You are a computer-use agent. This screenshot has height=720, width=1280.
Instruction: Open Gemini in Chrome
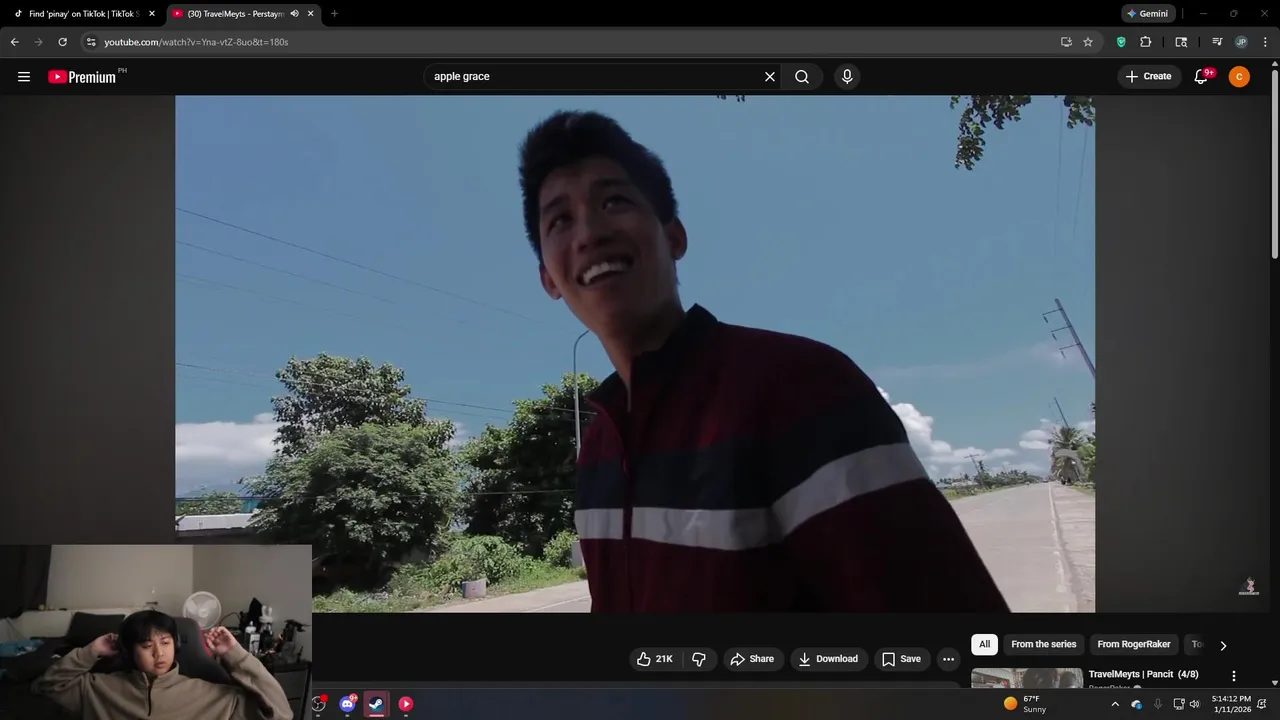(1147, 14)
